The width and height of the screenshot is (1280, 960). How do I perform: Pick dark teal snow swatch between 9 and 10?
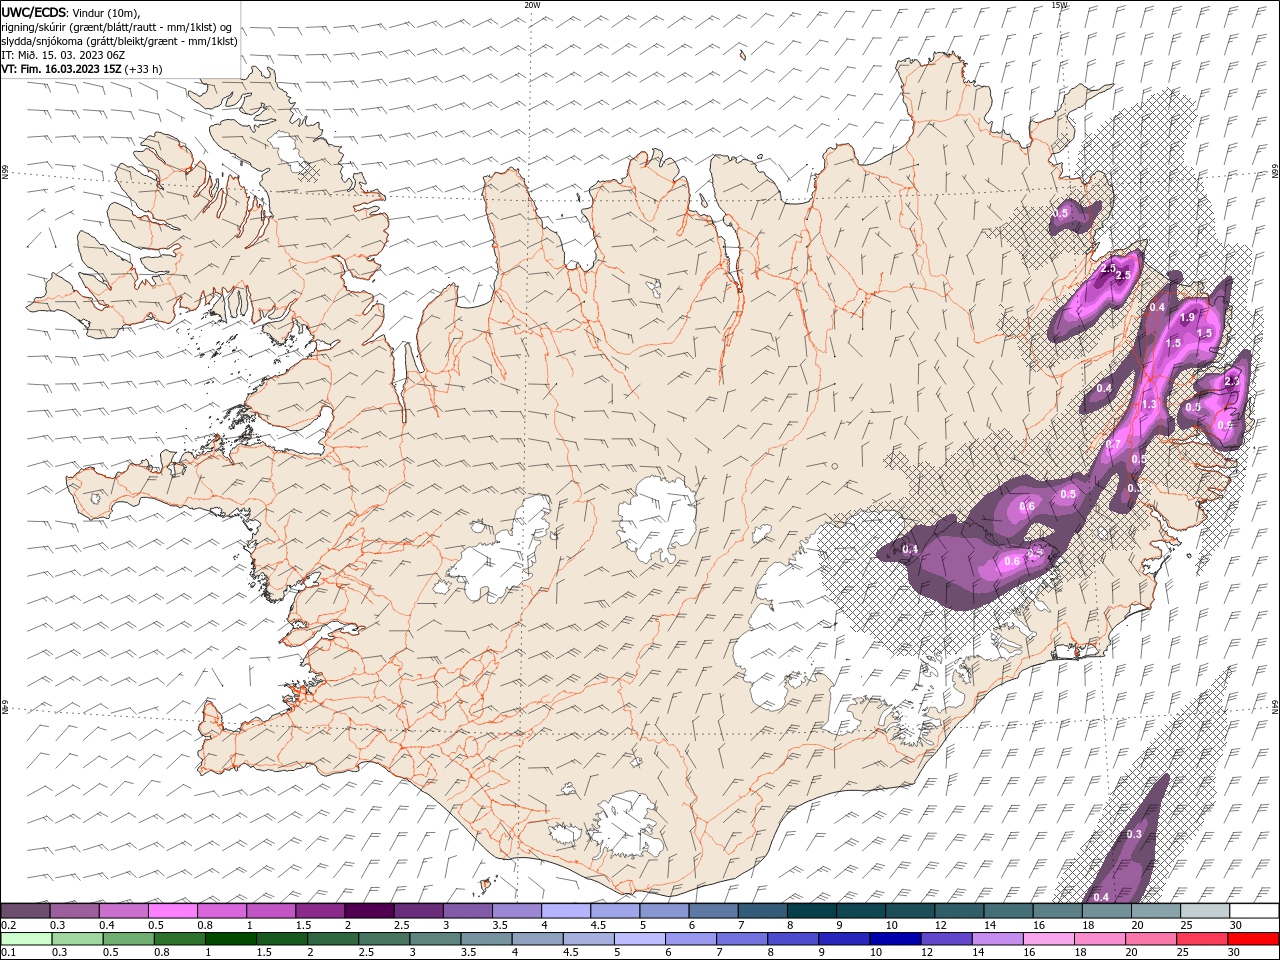[860, 910]
